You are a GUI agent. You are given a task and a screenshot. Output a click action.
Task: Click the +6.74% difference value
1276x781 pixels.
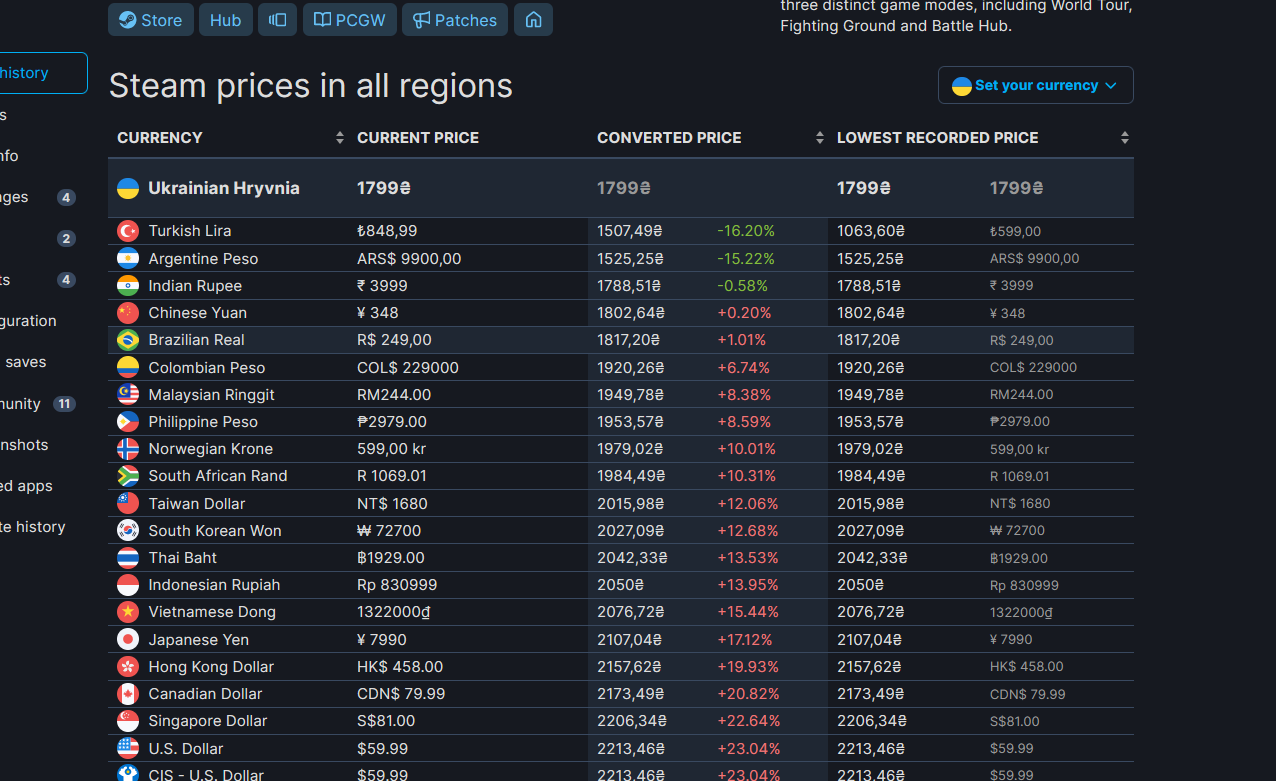click(x=744, y=367)
